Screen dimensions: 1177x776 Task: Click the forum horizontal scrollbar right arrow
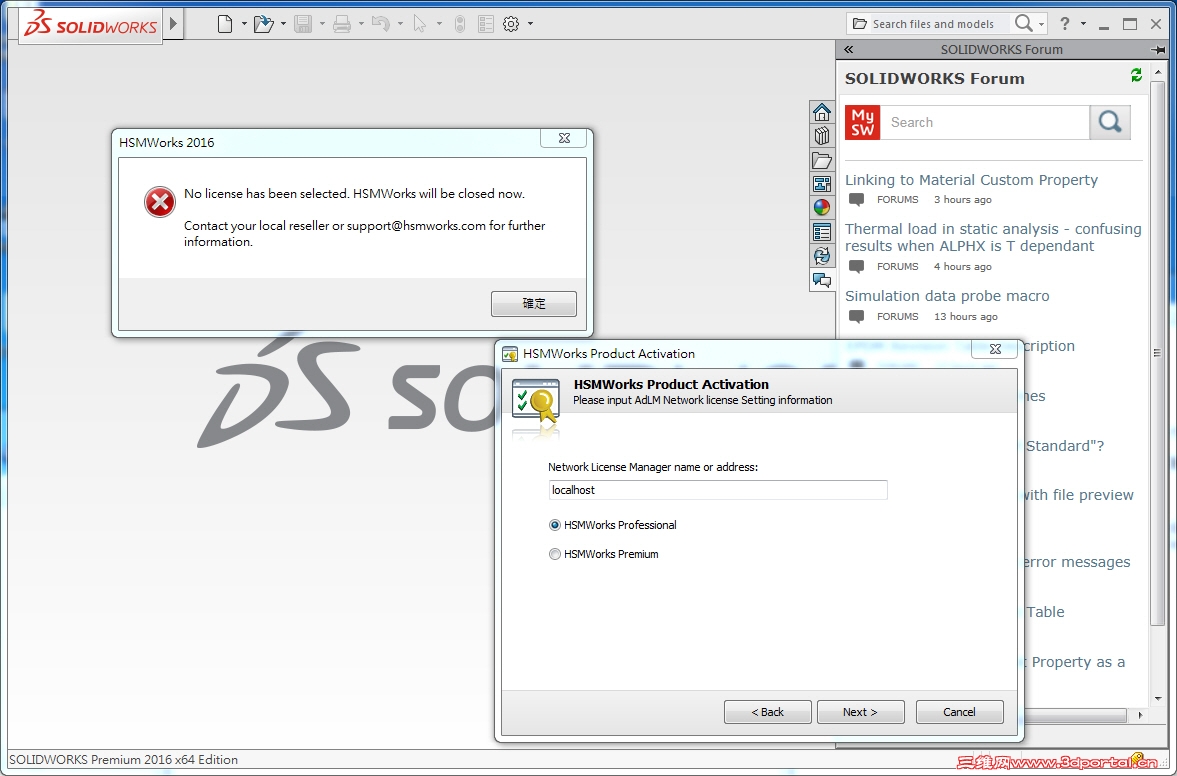tap(1140, 715)
